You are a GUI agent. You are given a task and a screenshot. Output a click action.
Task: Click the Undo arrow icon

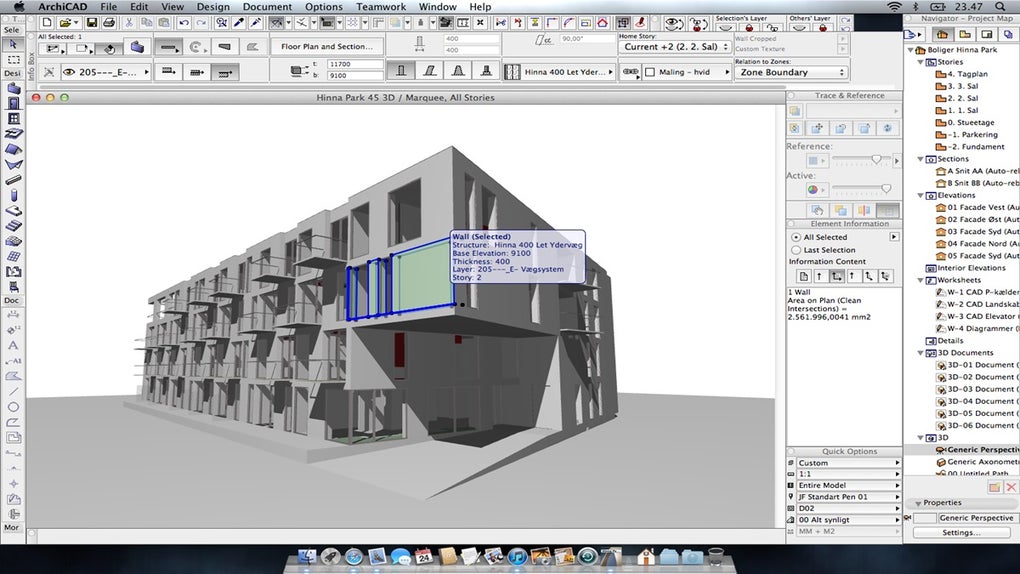click(x=185, y=22)
